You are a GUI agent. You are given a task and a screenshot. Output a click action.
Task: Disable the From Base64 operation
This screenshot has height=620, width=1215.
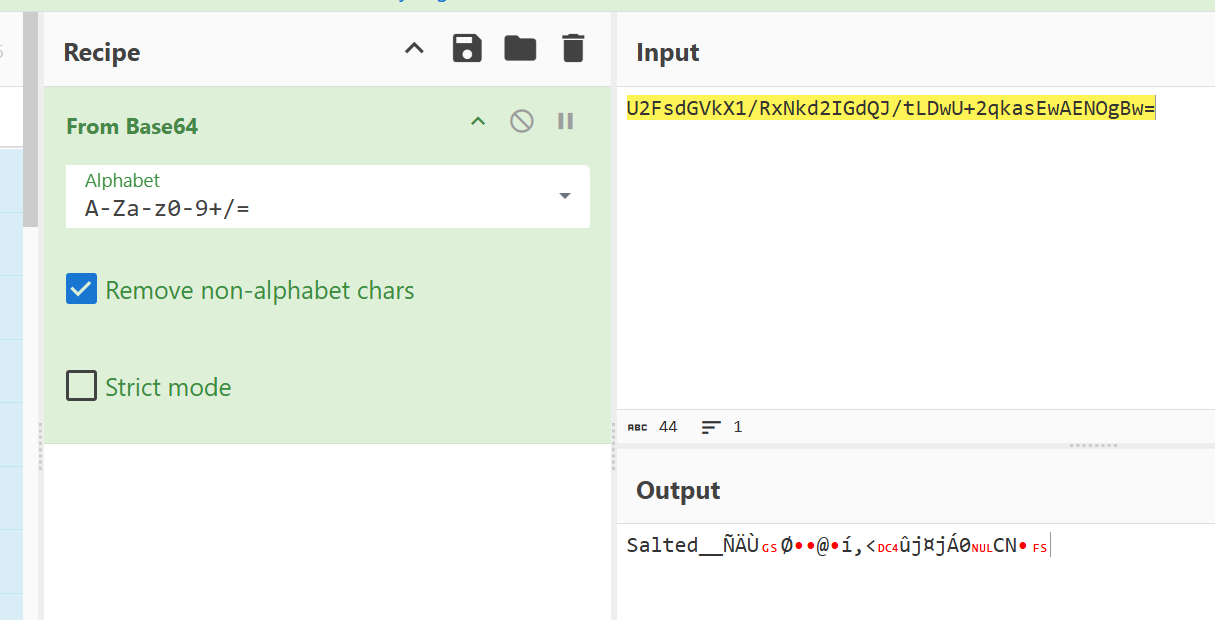pos(521,122)
